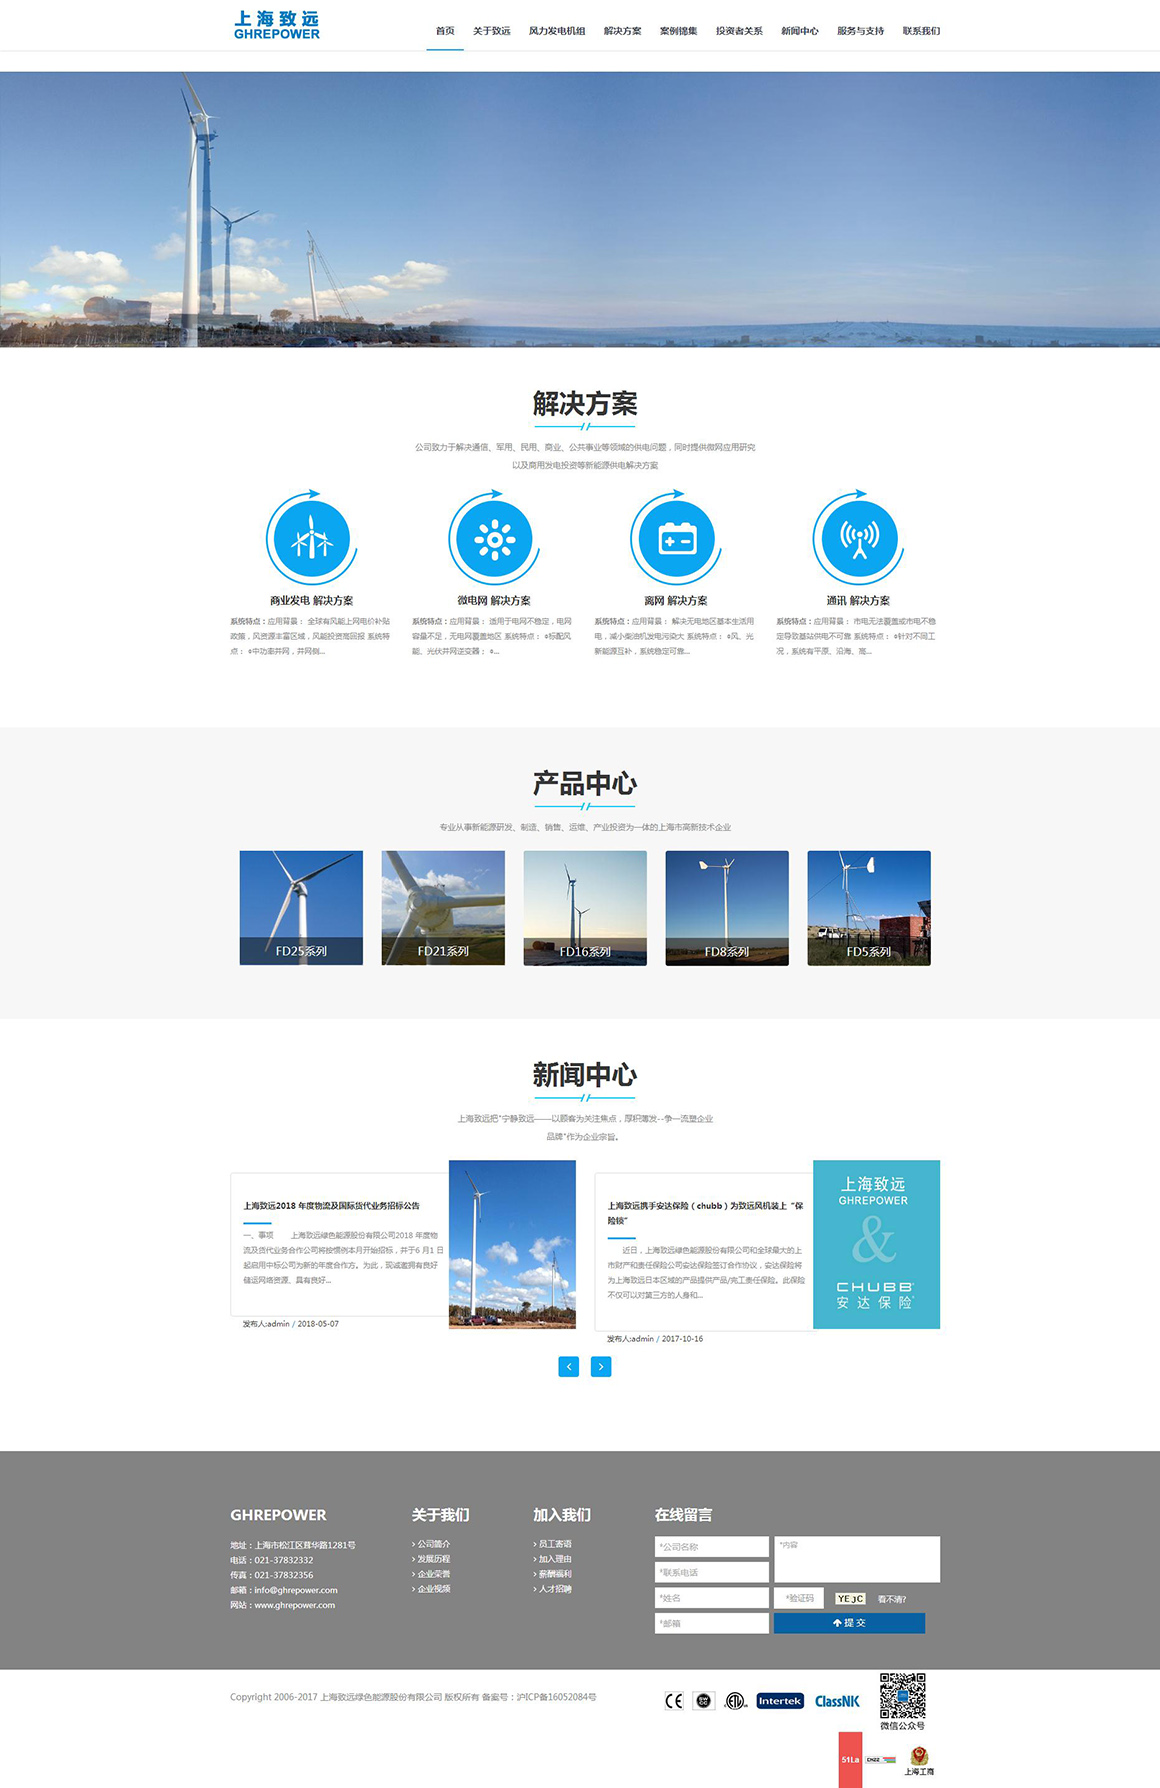Click the WeChat QR code image
This screenshot has height=1788, width=1160.
pyautogui.click(x=902, y=1695)
